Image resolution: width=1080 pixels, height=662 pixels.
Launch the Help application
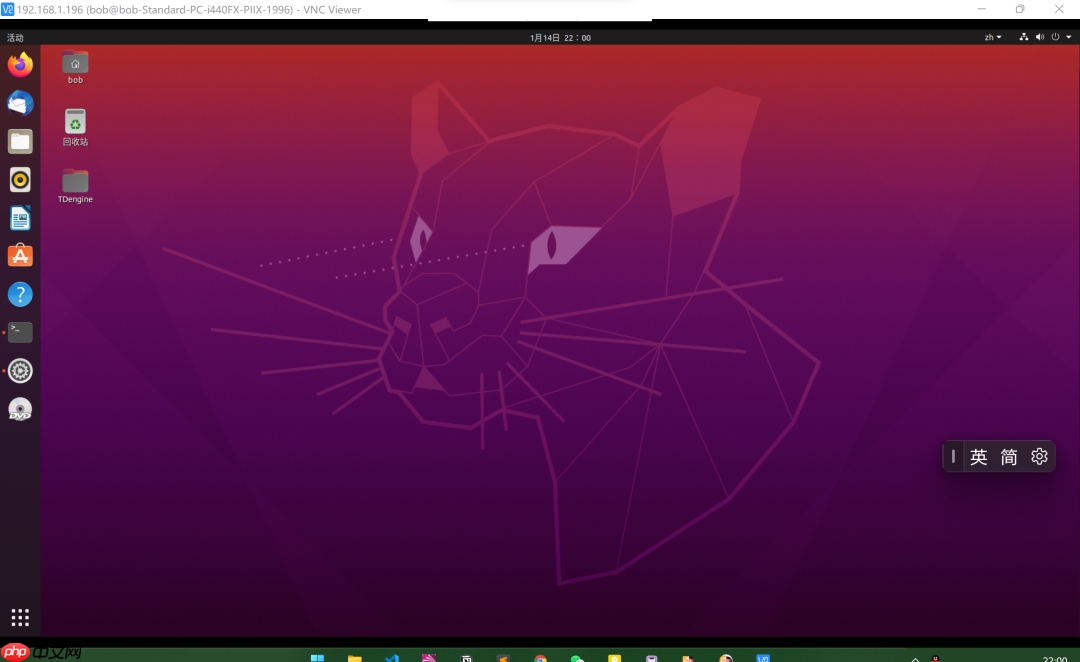[x=20, y=294]
